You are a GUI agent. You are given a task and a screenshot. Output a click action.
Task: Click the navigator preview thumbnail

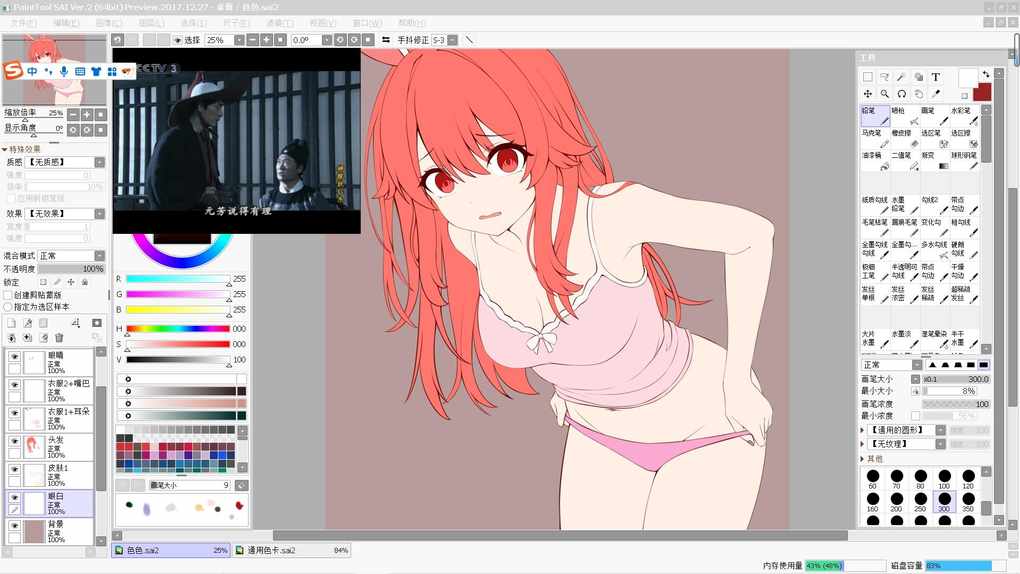coord(54,70)
